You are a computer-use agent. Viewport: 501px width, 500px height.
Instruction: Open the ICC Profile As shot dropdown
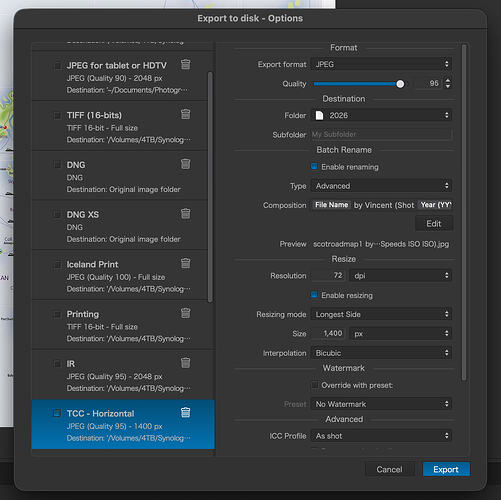(x=381, y=436)
